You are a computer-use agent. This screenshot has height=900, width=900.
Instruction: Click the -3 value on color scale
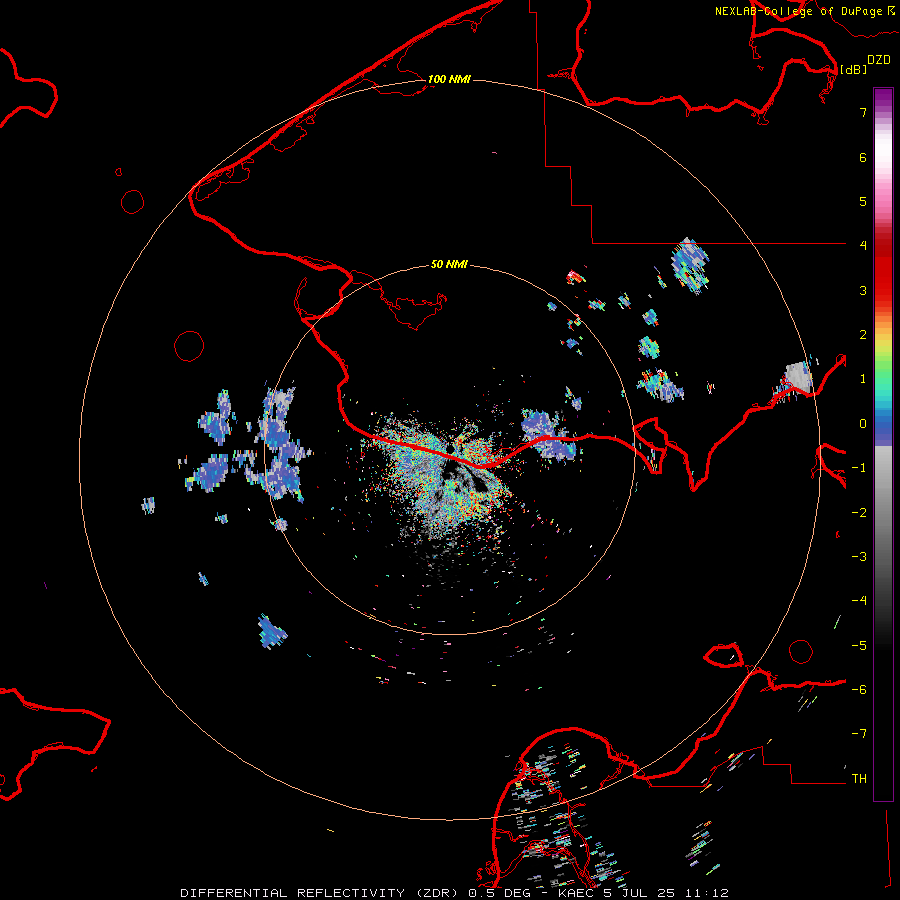pyautogui.click(x=859, y=556)
